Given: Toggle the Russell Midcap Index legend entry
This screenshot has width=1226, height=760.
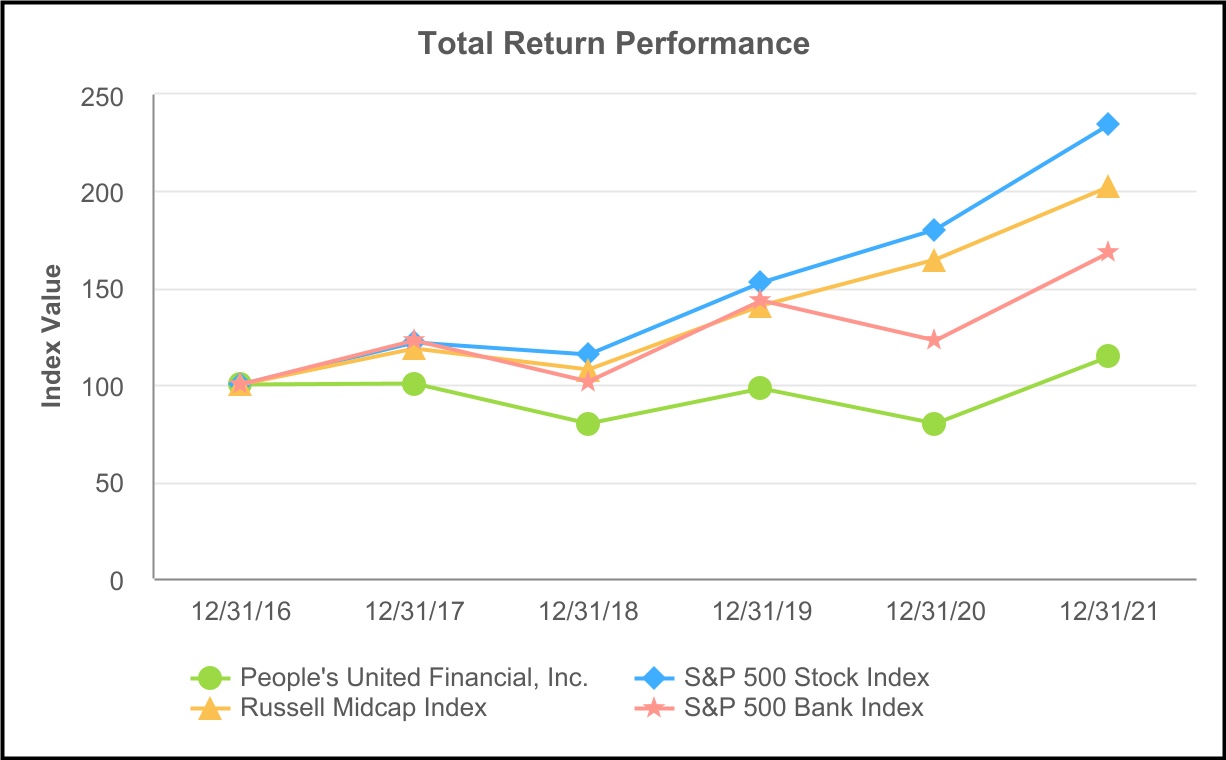Looking at the screenshot, I should 340,708.
